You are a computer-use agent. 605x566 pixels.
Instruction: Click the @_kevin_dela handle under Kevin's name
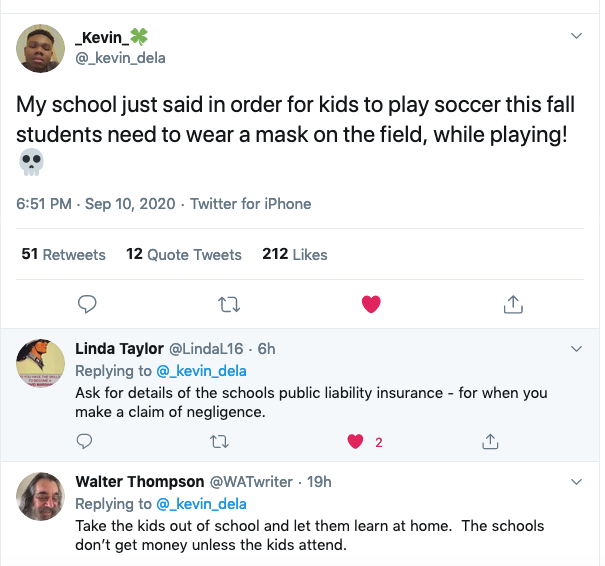click(121, 57)
